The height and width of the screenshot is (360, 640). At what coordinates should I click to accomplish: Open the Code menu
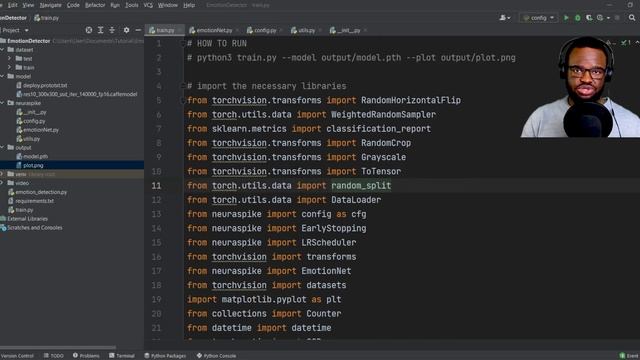click(73, 5)
